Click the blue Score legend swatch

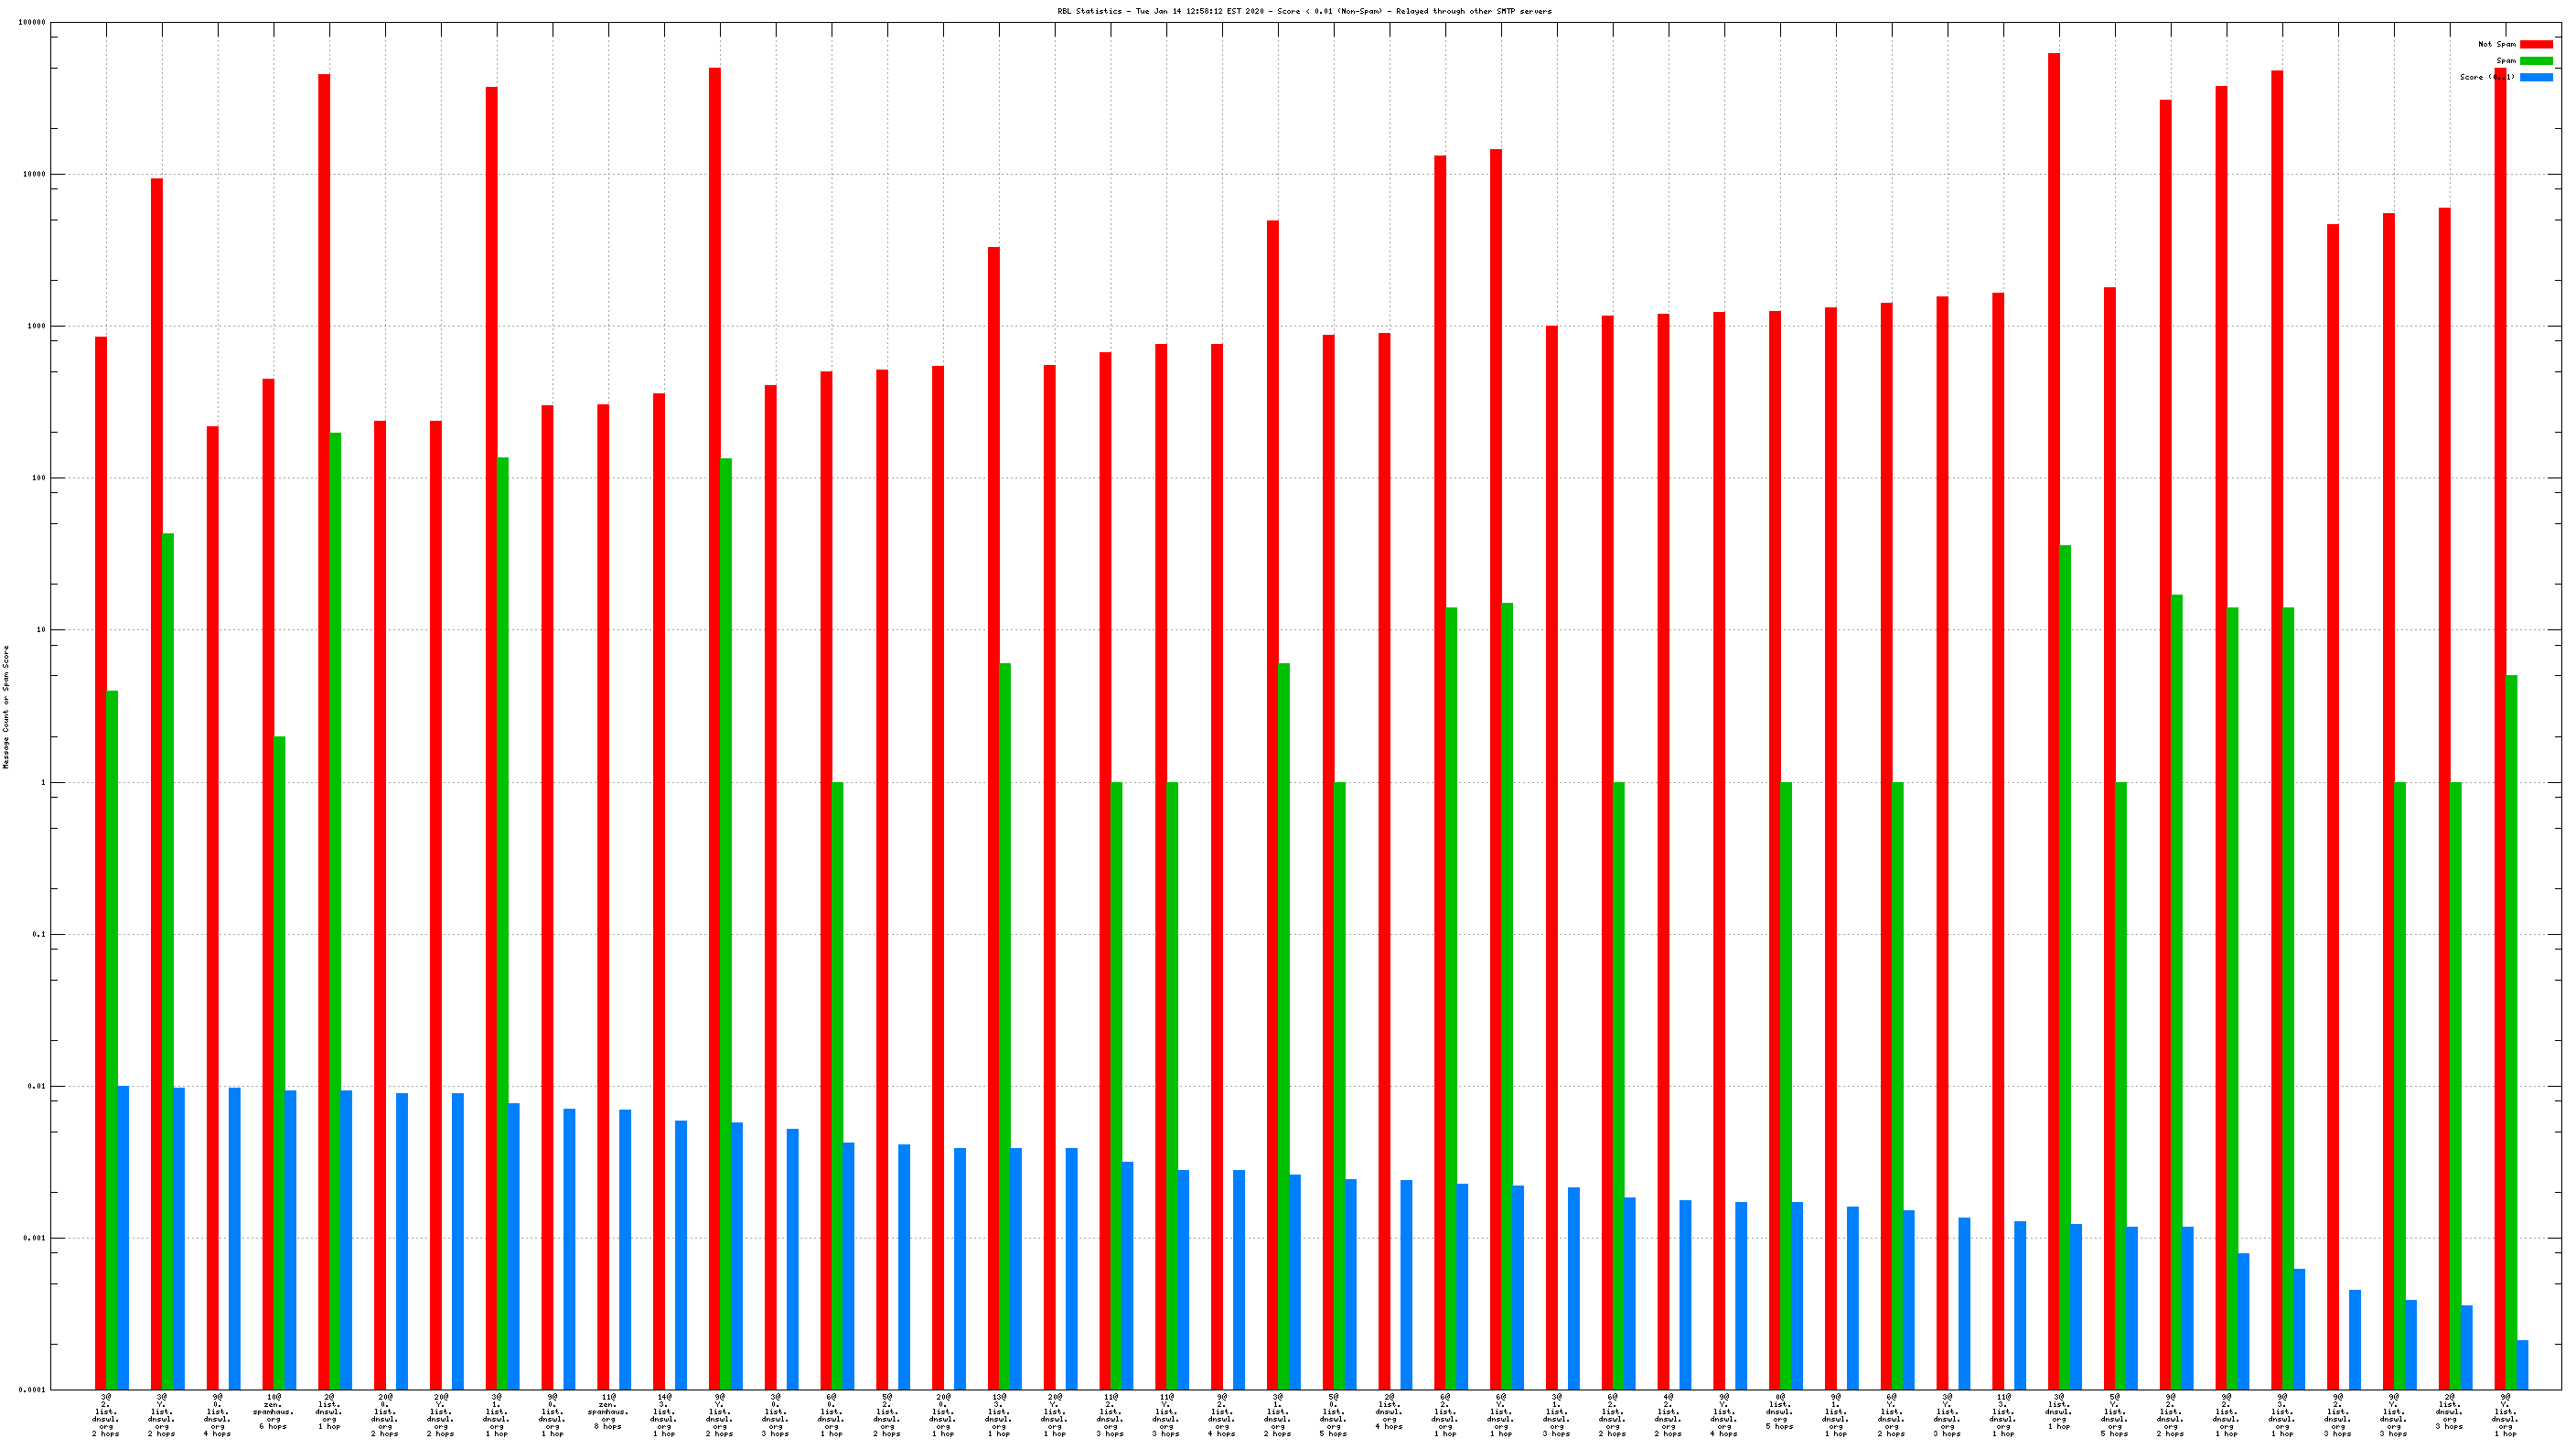(2535, 77)
